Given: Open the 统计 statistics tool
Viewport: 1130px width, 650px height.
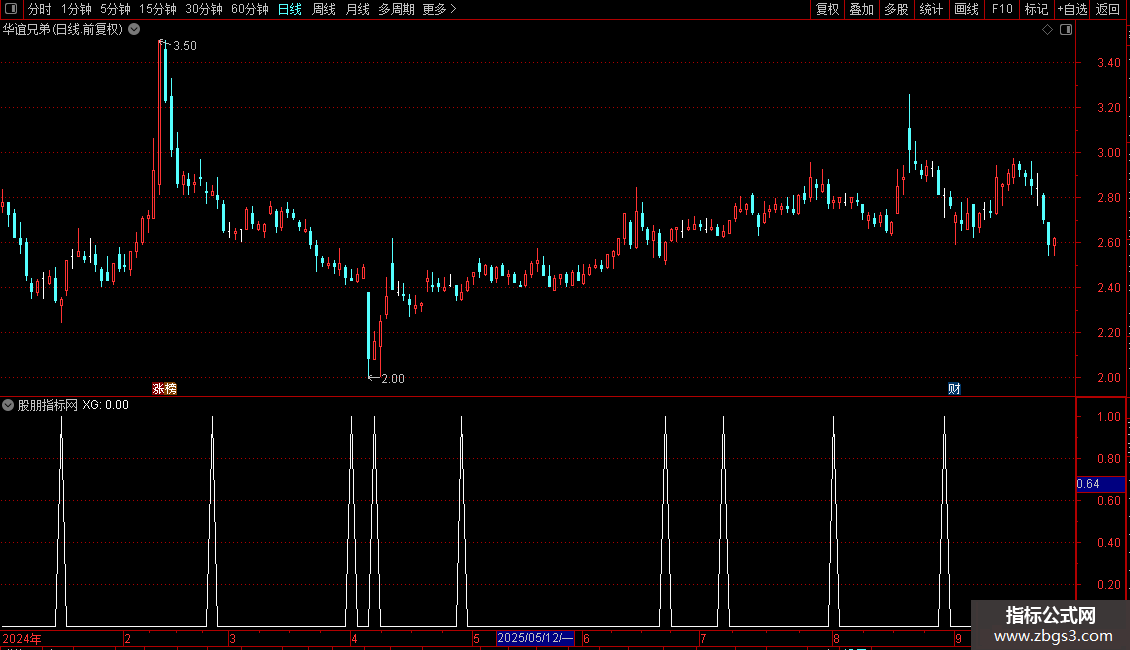Looking at the screenshot, I should click(x=931, y=9).
